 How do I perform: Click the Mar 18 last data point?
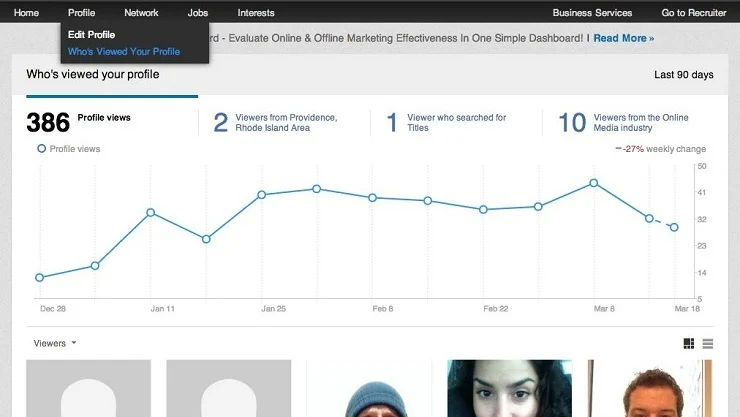point(674,227)
